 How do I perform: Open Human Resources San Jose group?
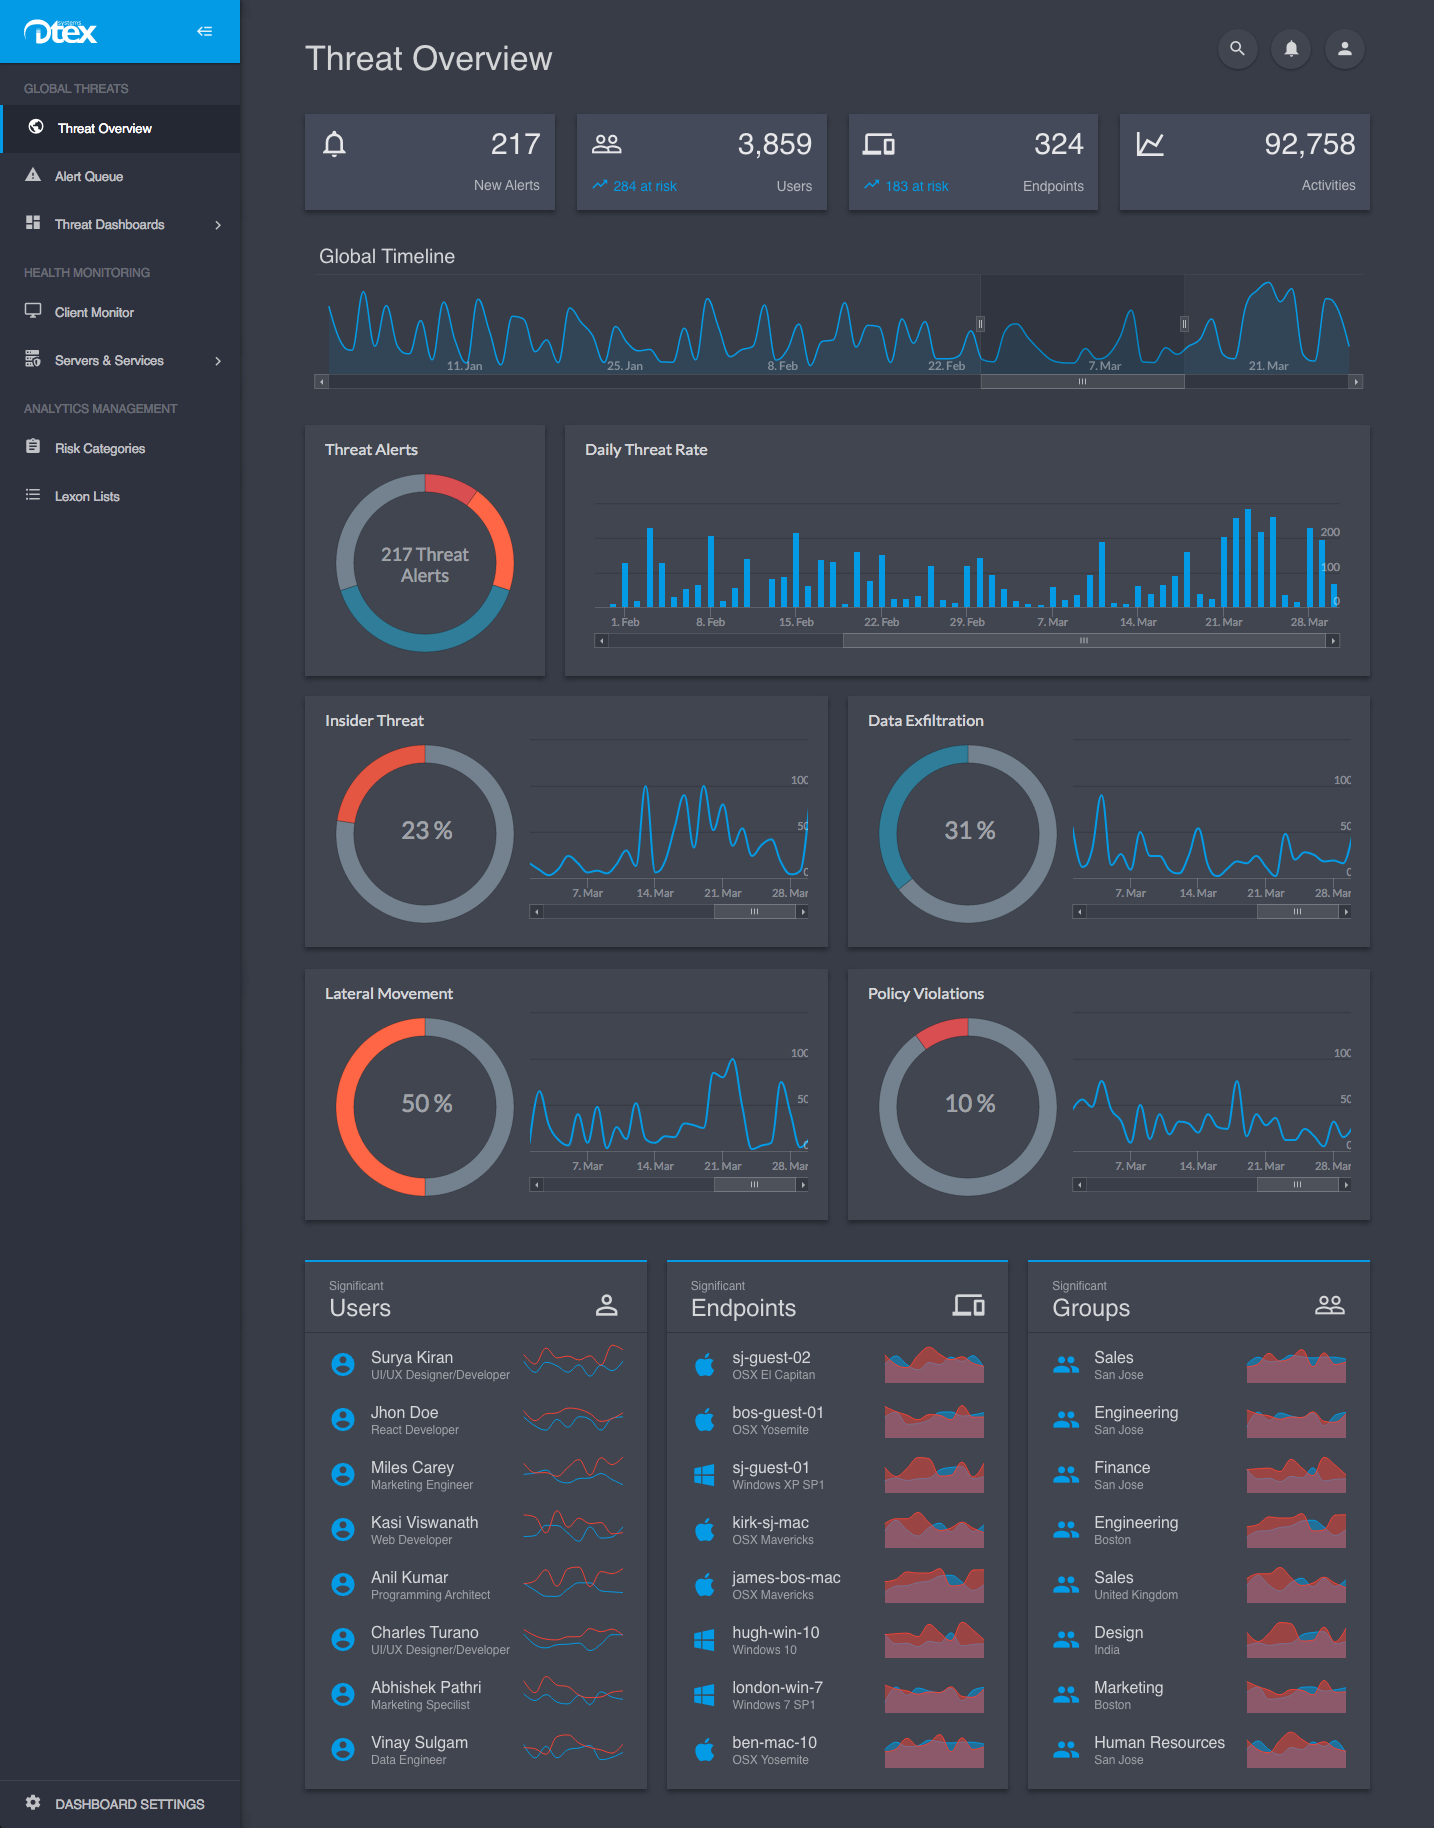click(1199, 1750)
